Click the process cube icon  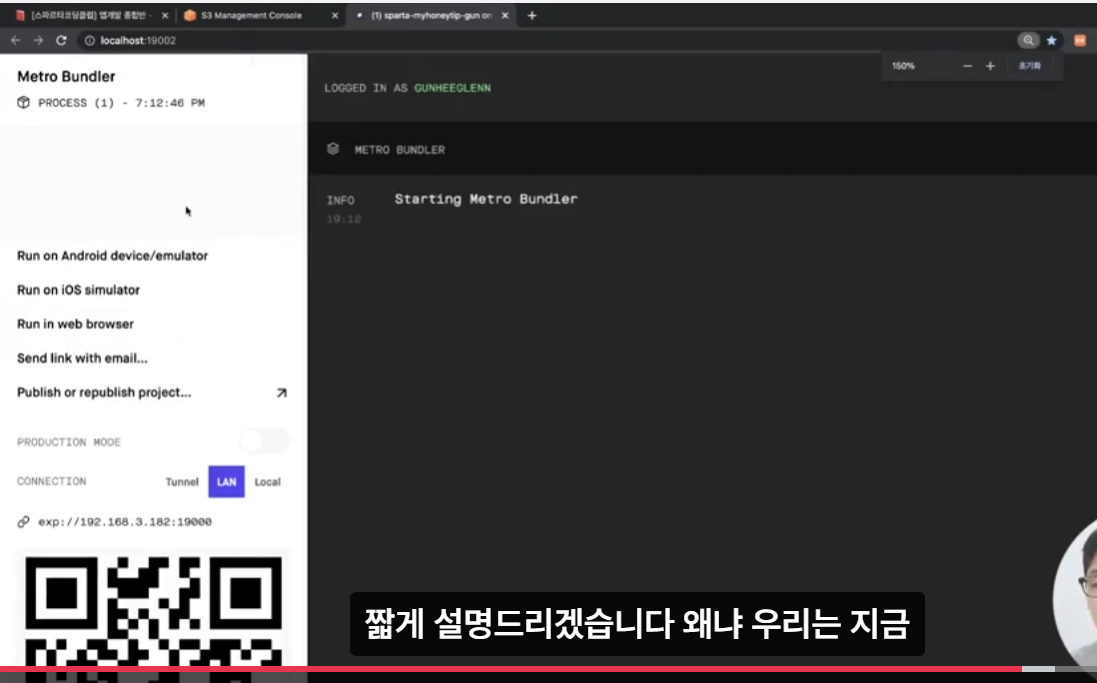24,103
